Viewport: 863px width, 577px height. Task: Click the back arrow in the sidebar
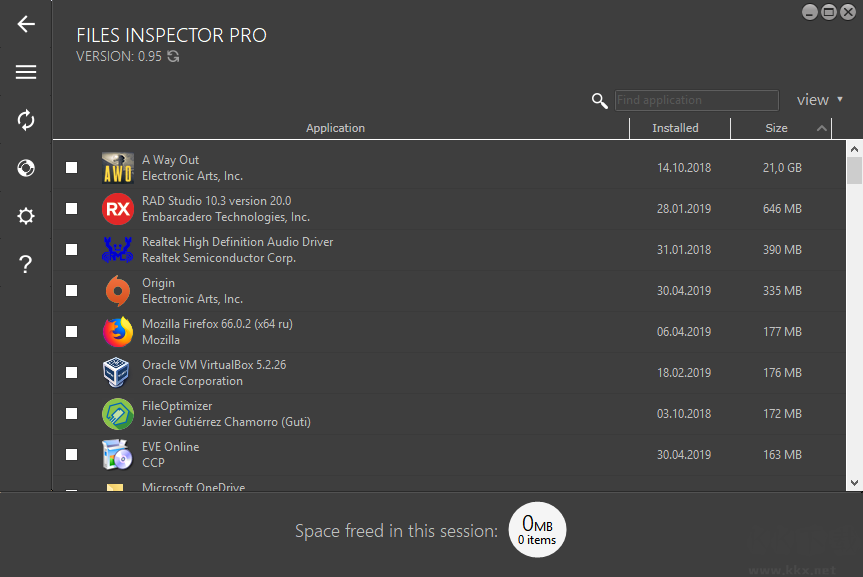[25, 24]
